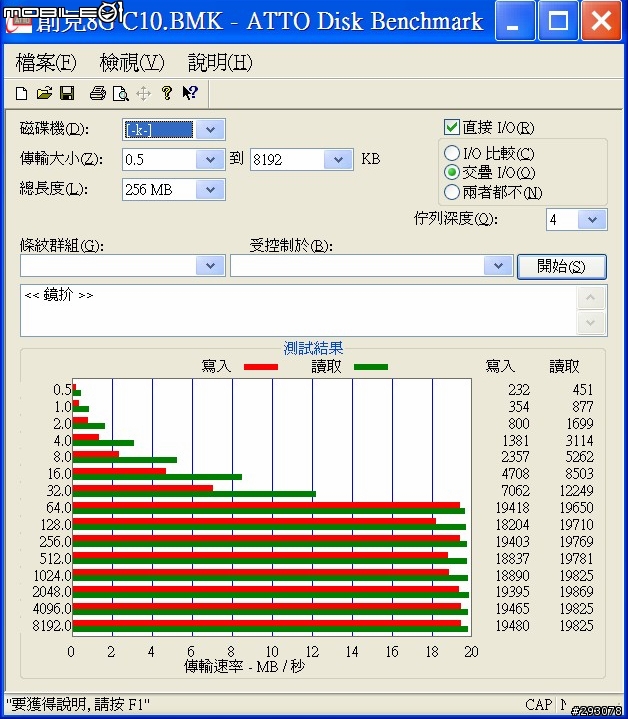The height and width of the screenshot is (719, 628).
Task: Select the I/O 比較 radio button
Action: (452, 153)
